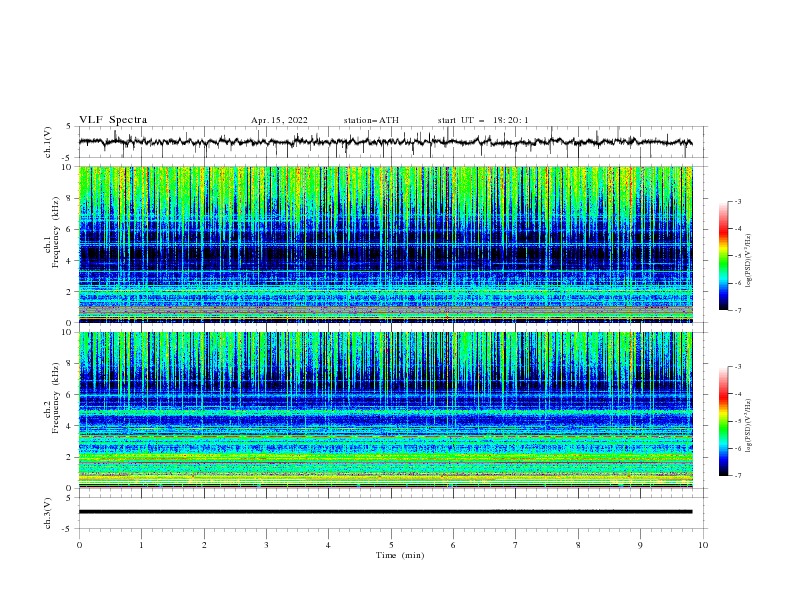Click the time axis tick label '0'
Image resolution: width=792 pixels, height=612 pixels.
click(79, 545)
